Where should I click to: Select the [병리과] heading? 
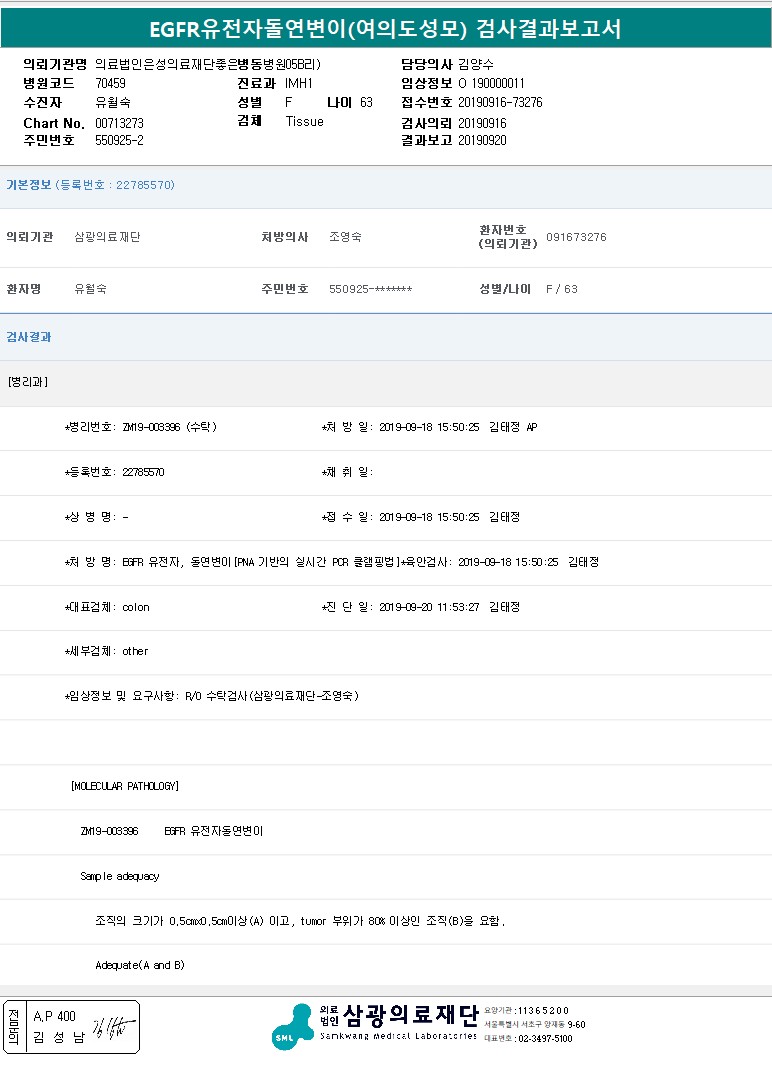28,382
